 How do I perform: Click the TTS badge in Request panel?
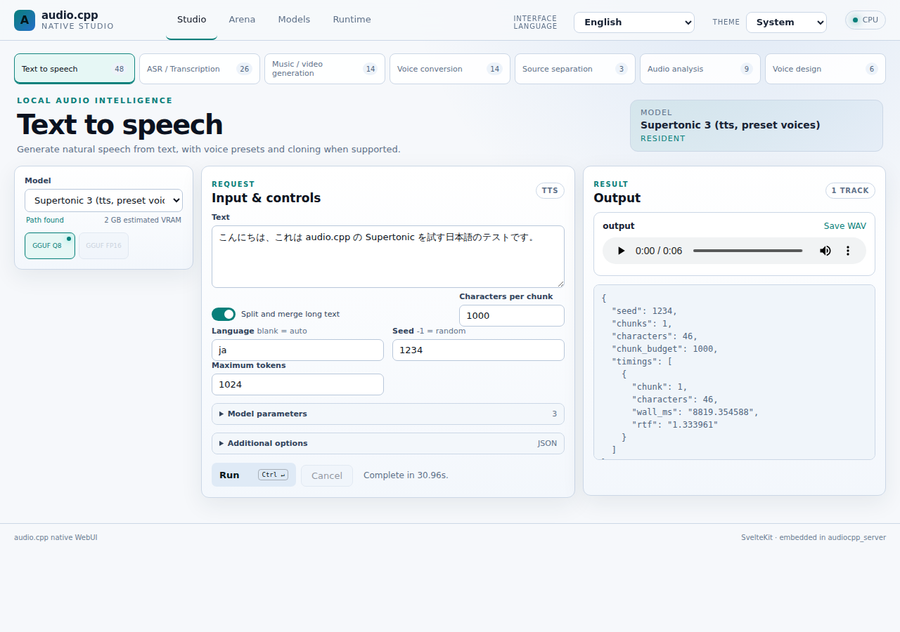(550, 191)
